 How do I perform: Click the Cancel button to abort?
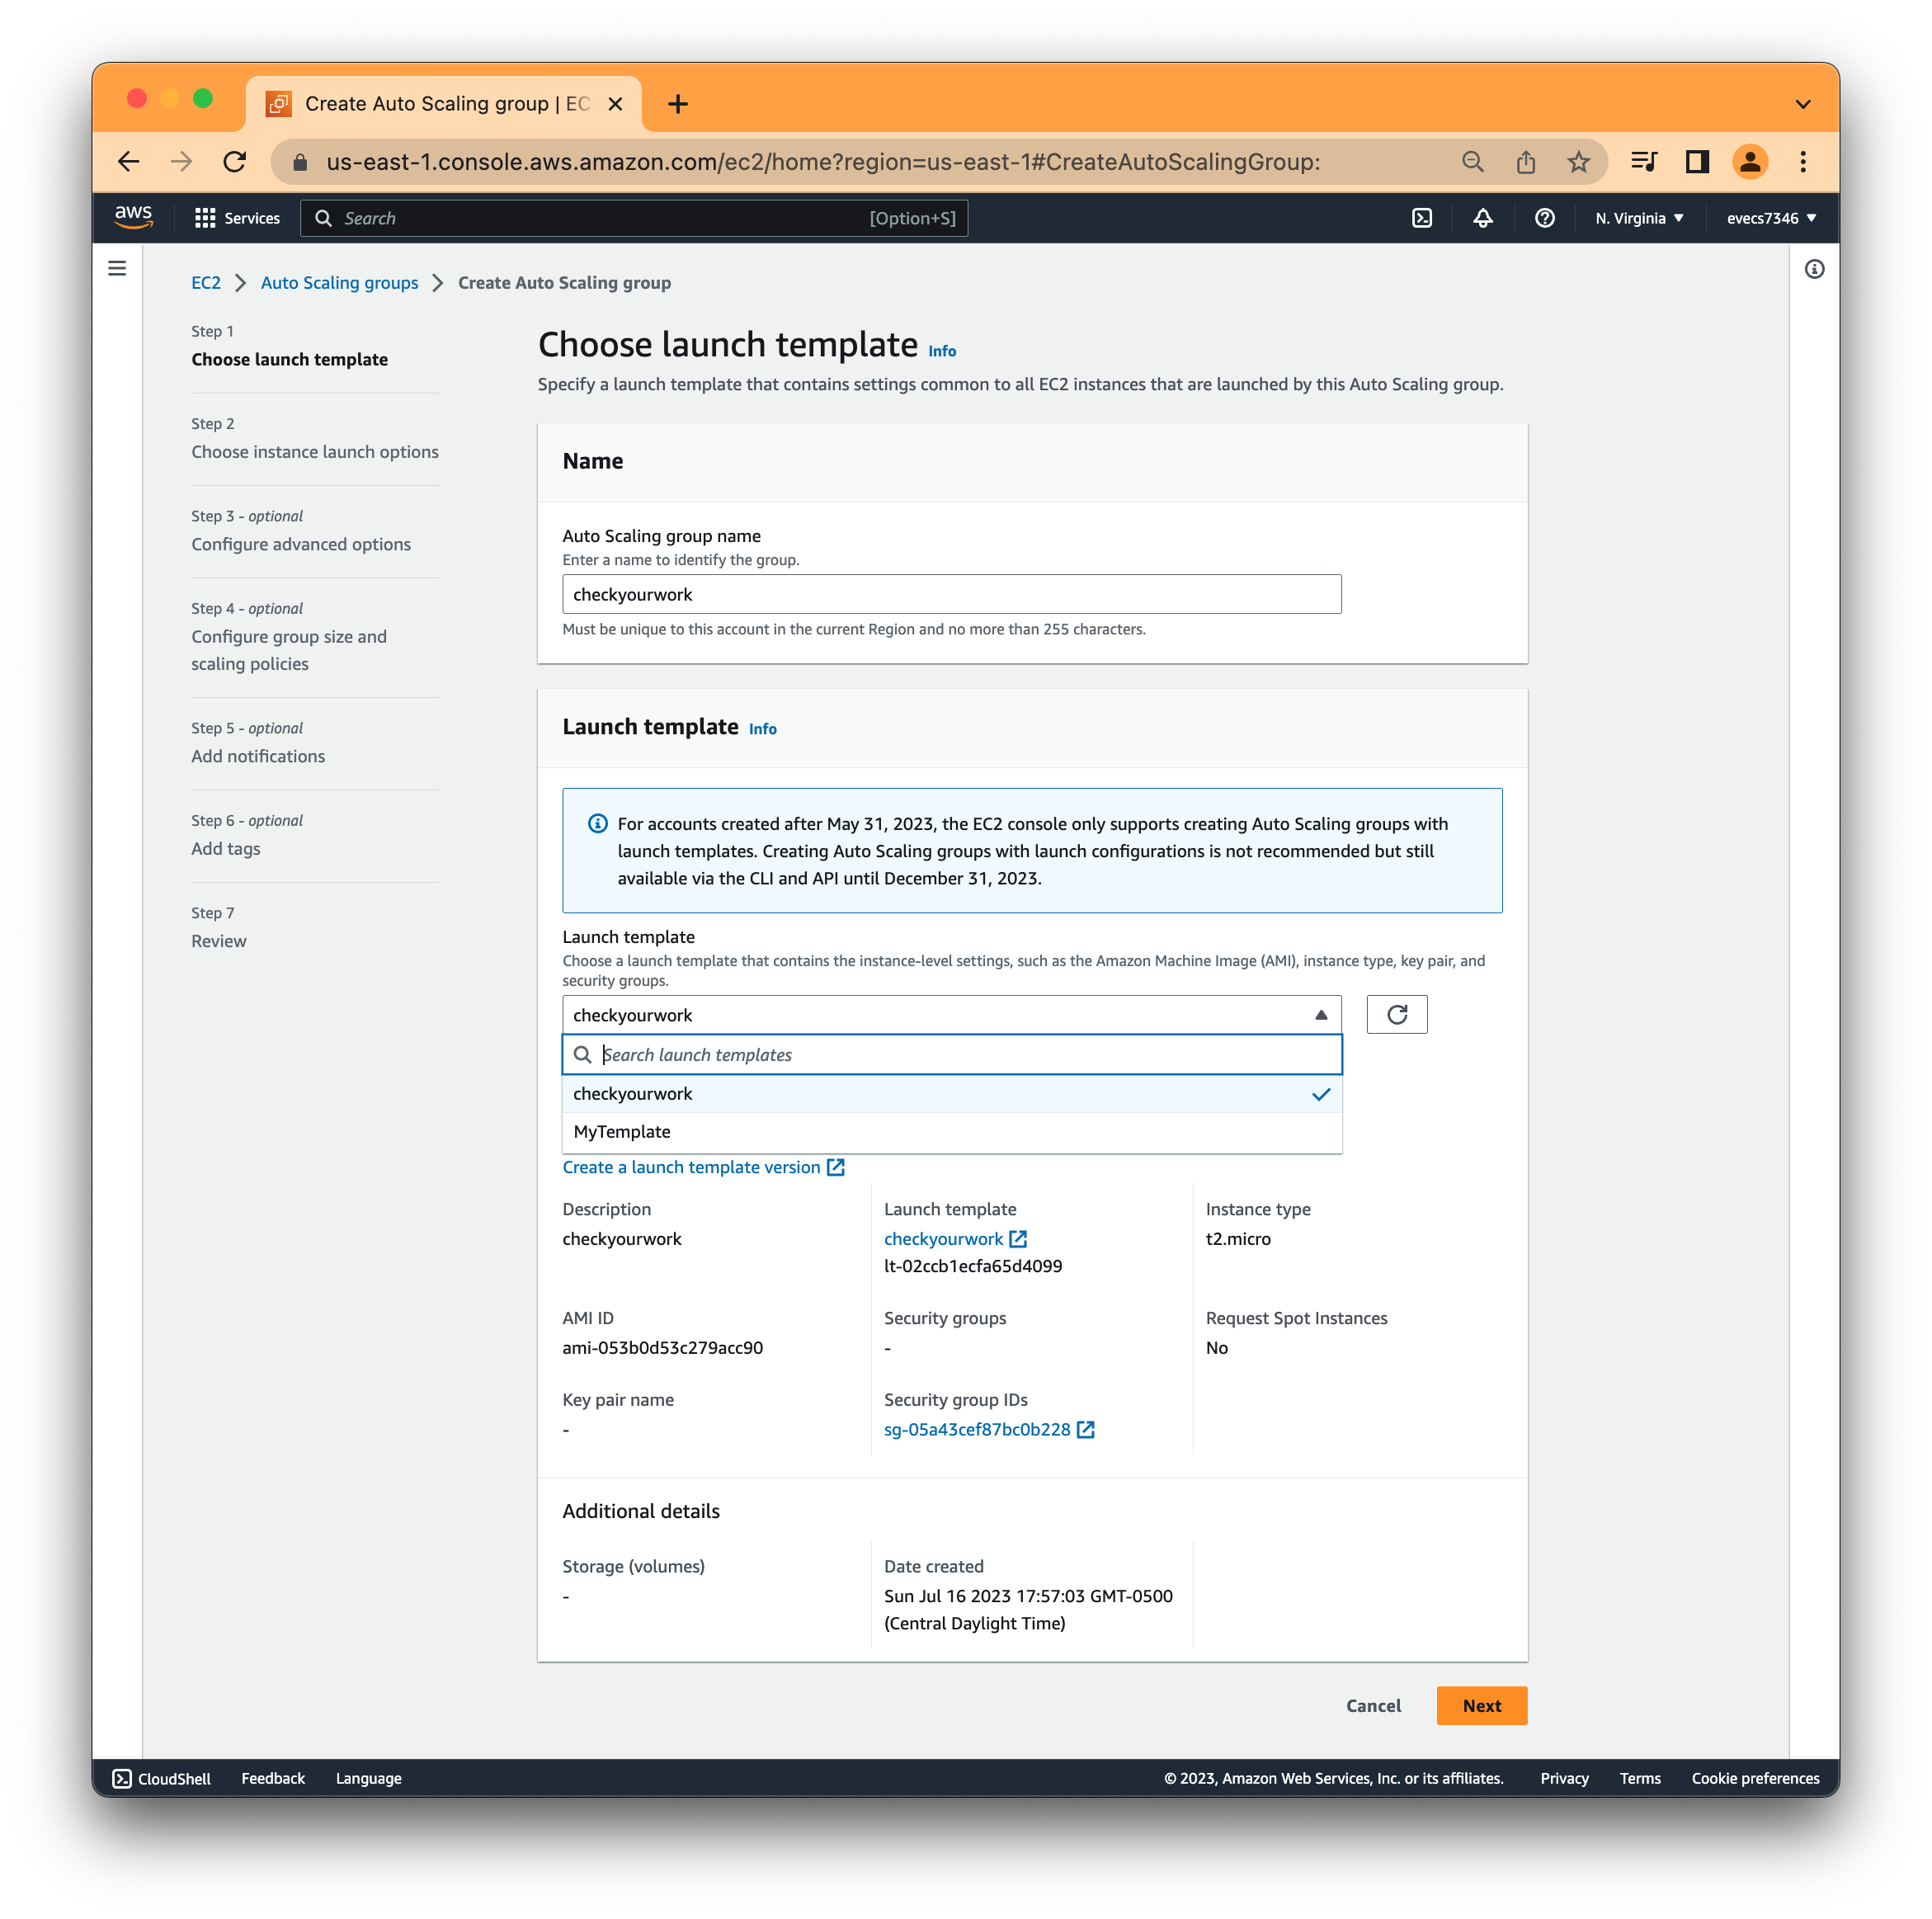click(1374, 1704)
